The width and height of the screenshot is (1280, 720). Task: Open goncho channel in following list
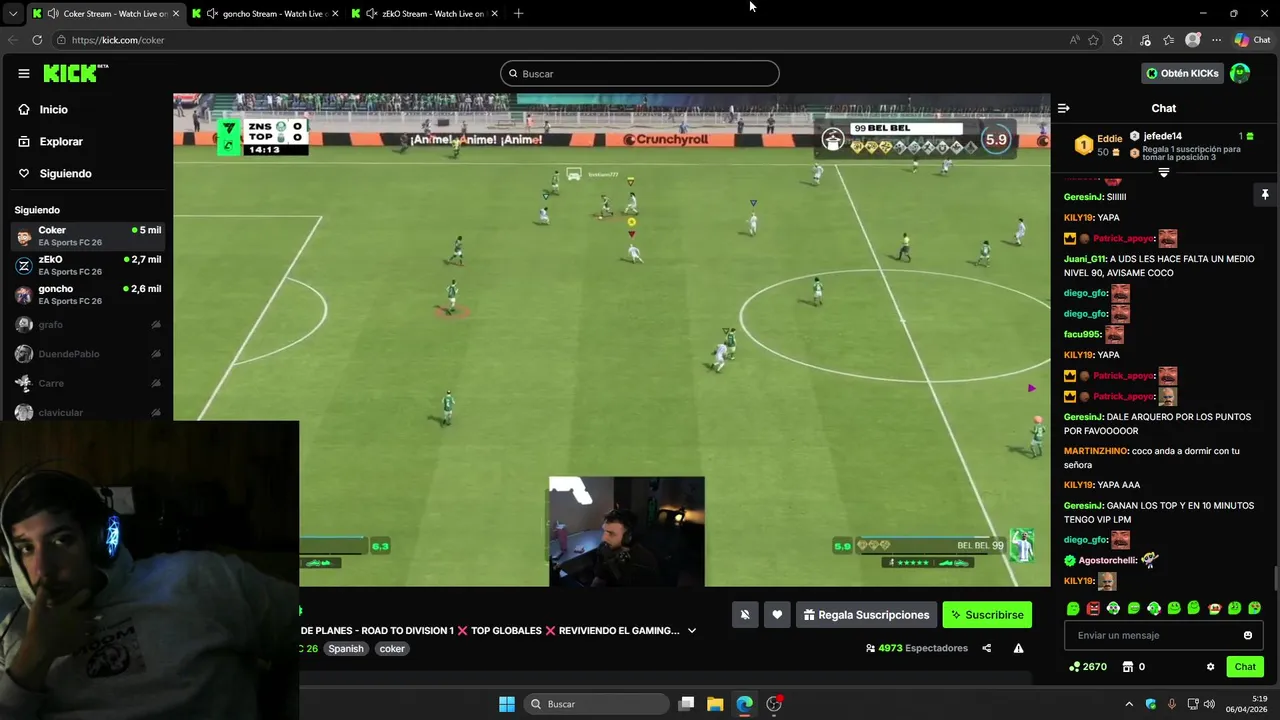[x=89, y=295]
